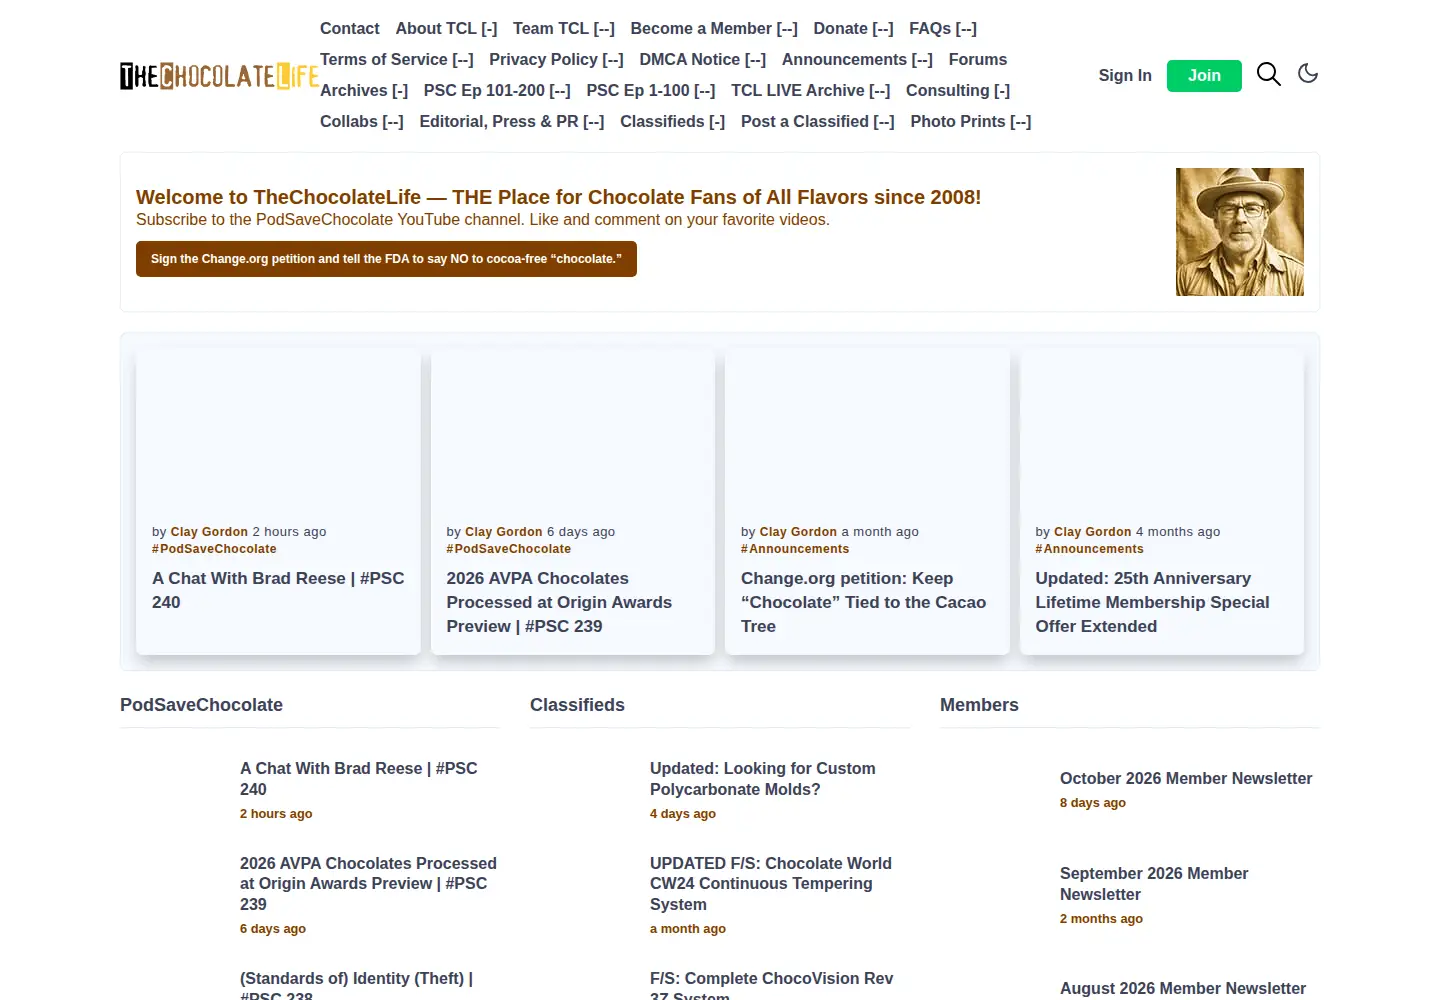This screenshot has width=1440, height=1000.
Task: Open Post a Classified [--] menu item
Action: 818,122
